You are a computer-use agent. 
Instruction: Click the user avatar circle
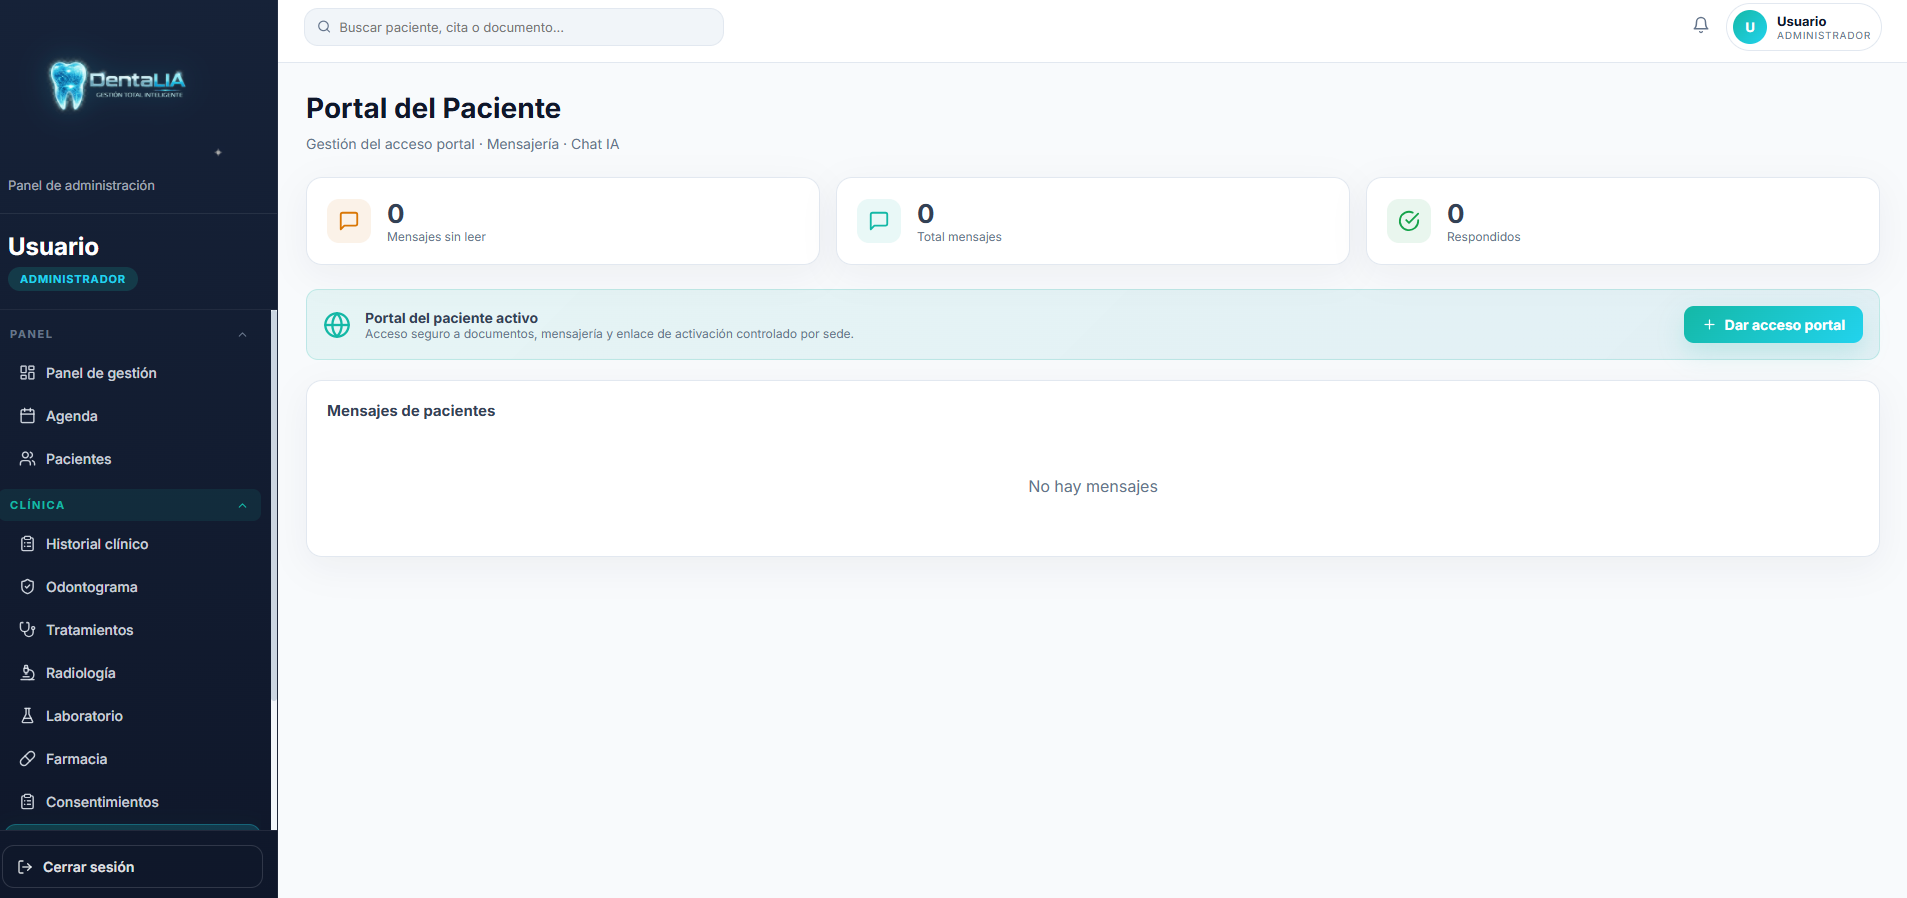pos(1749,27)
